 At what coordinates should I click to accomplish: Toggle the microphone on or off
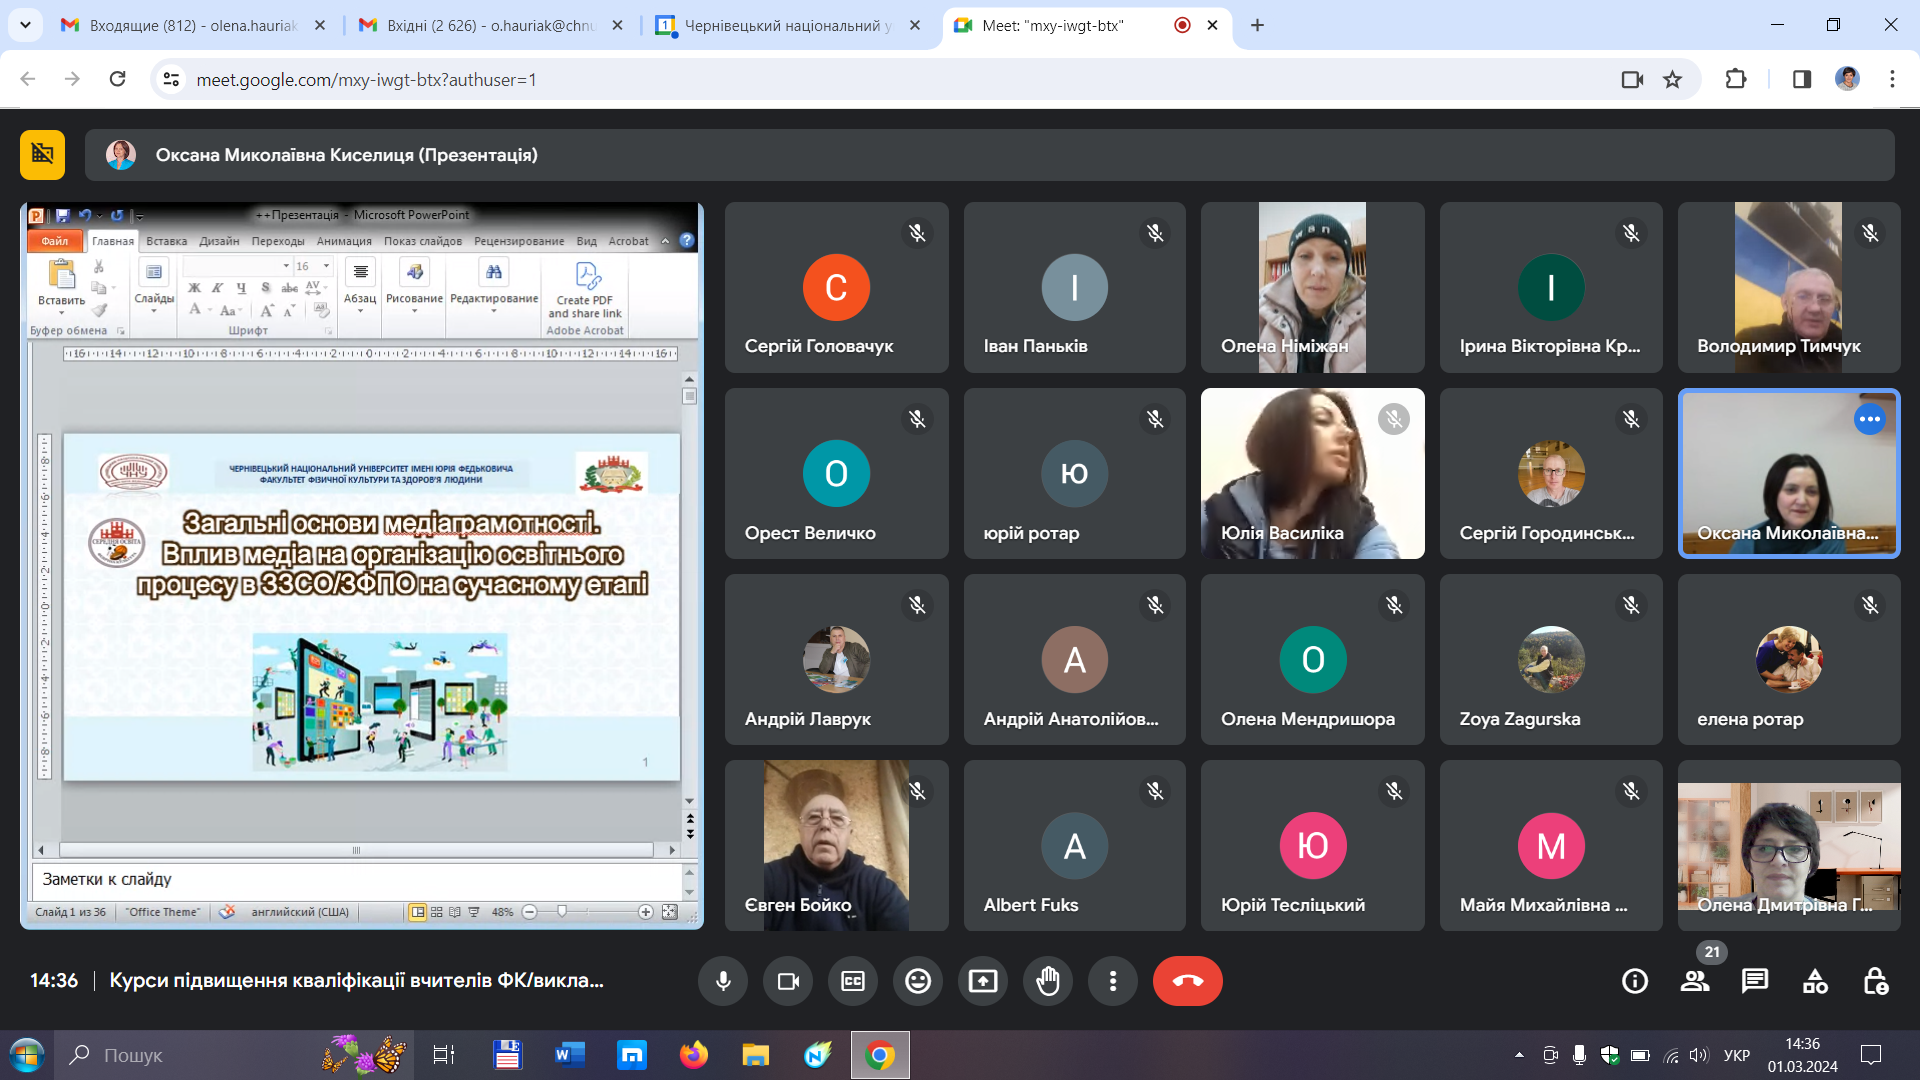(x=723, y=981)
